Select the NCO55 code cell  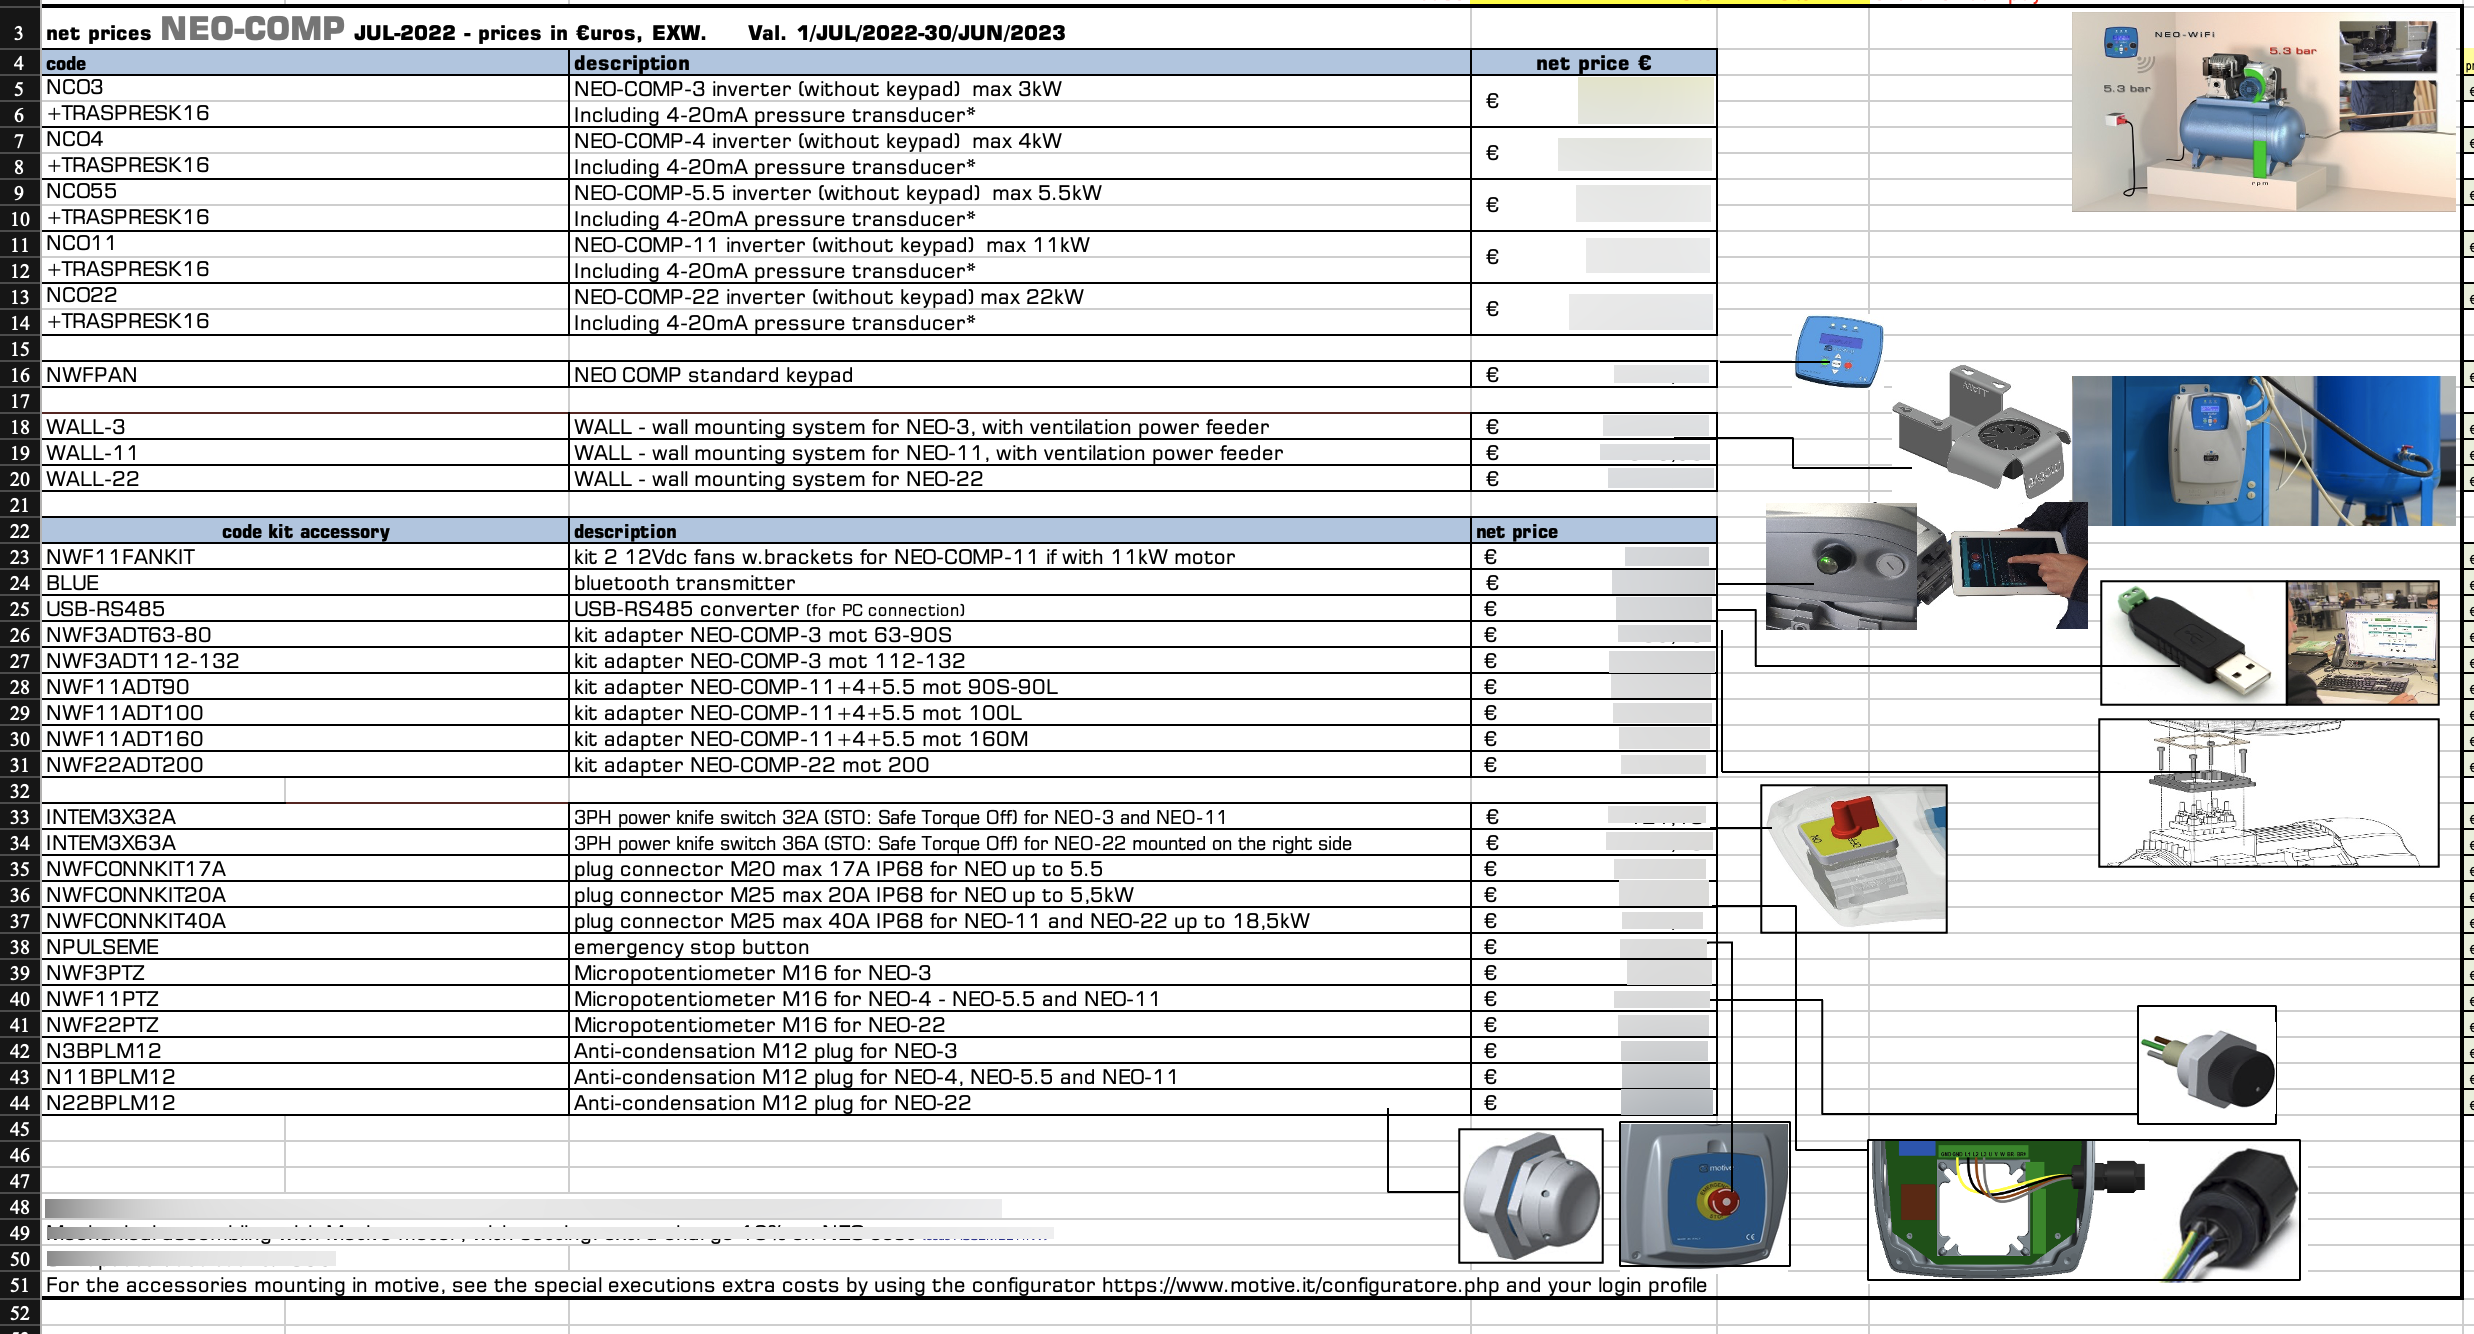click(305, 192)
